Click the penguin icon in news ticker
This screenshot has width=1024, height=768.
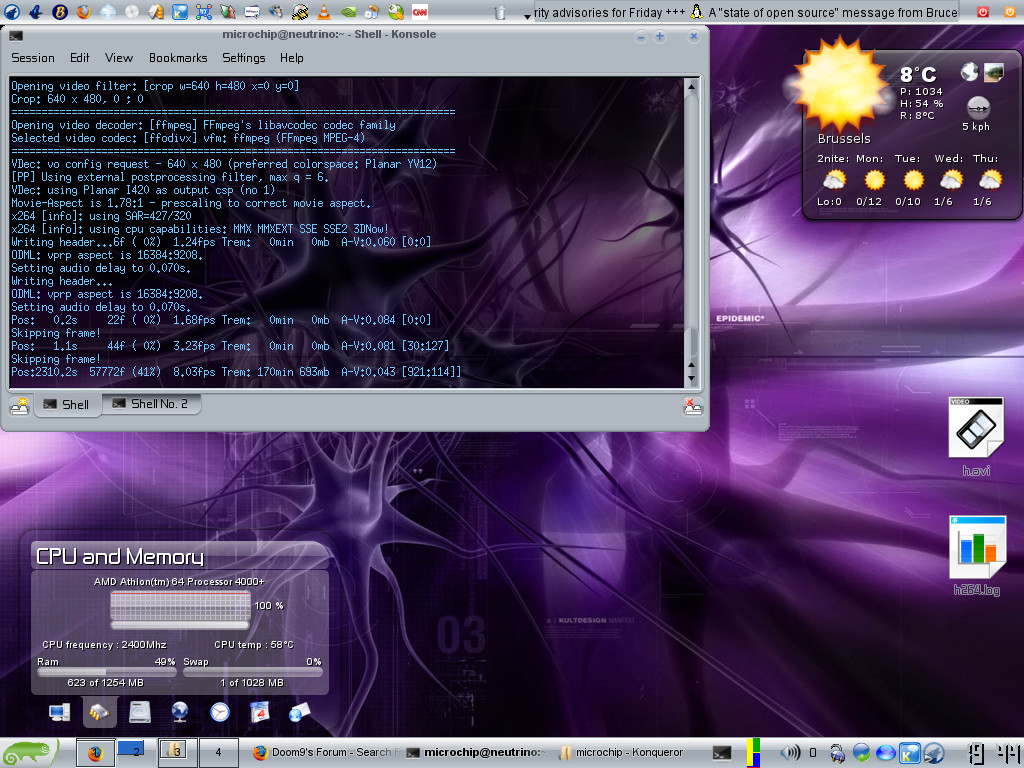pos(697,12)
